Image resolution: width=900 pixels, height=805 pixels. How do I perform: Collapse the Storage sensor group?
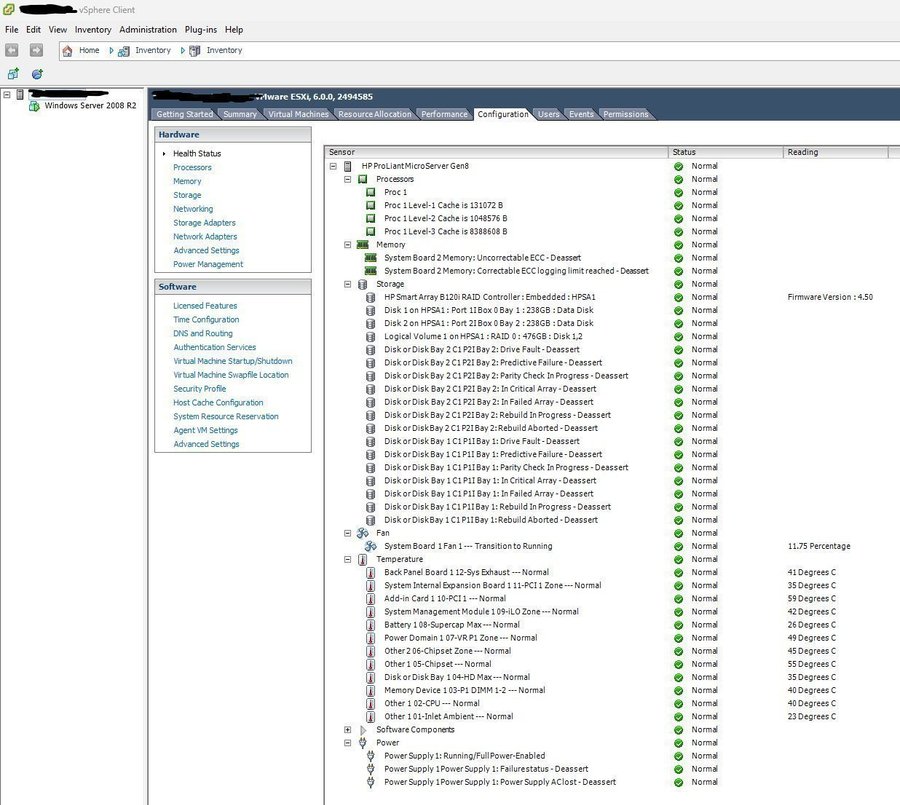click(x=348, y=284)
